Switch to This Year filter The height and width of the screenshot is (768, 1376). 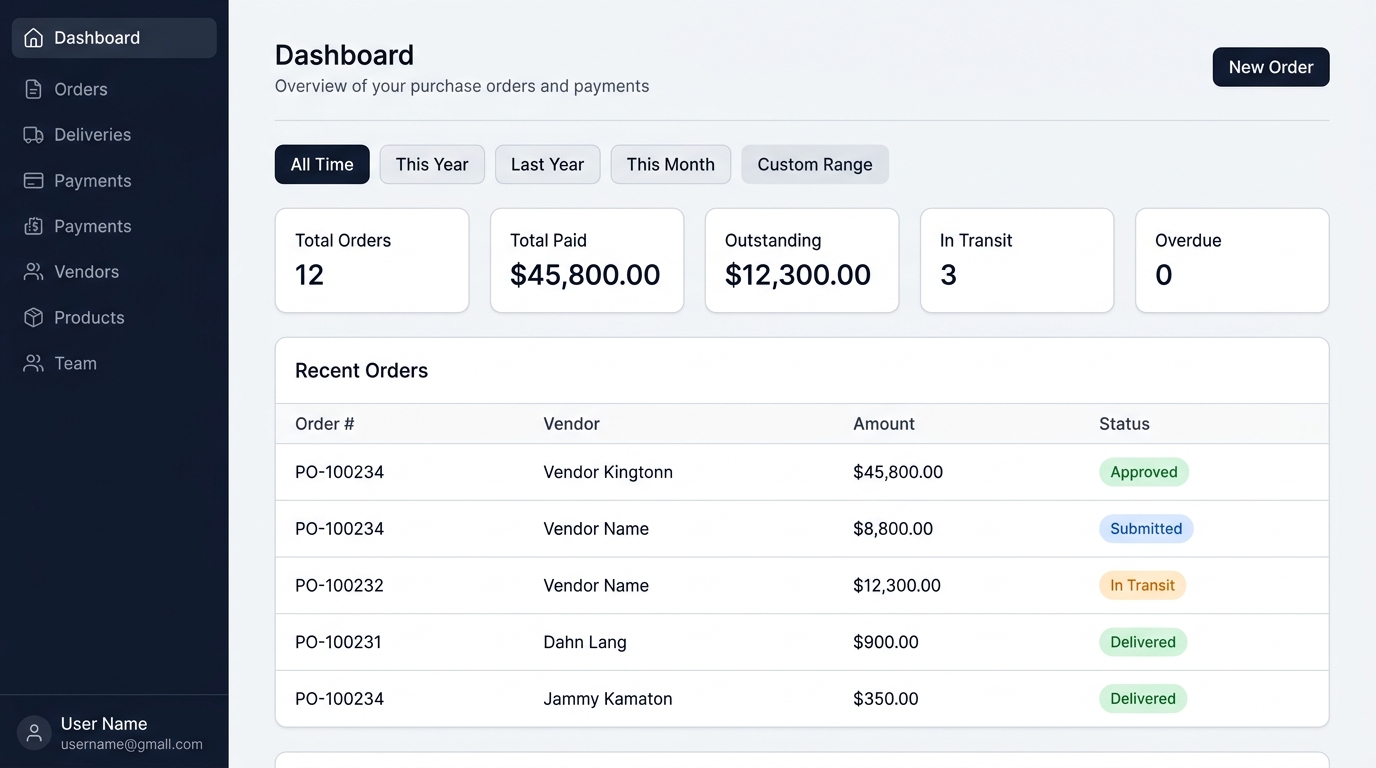coord(432,165)
